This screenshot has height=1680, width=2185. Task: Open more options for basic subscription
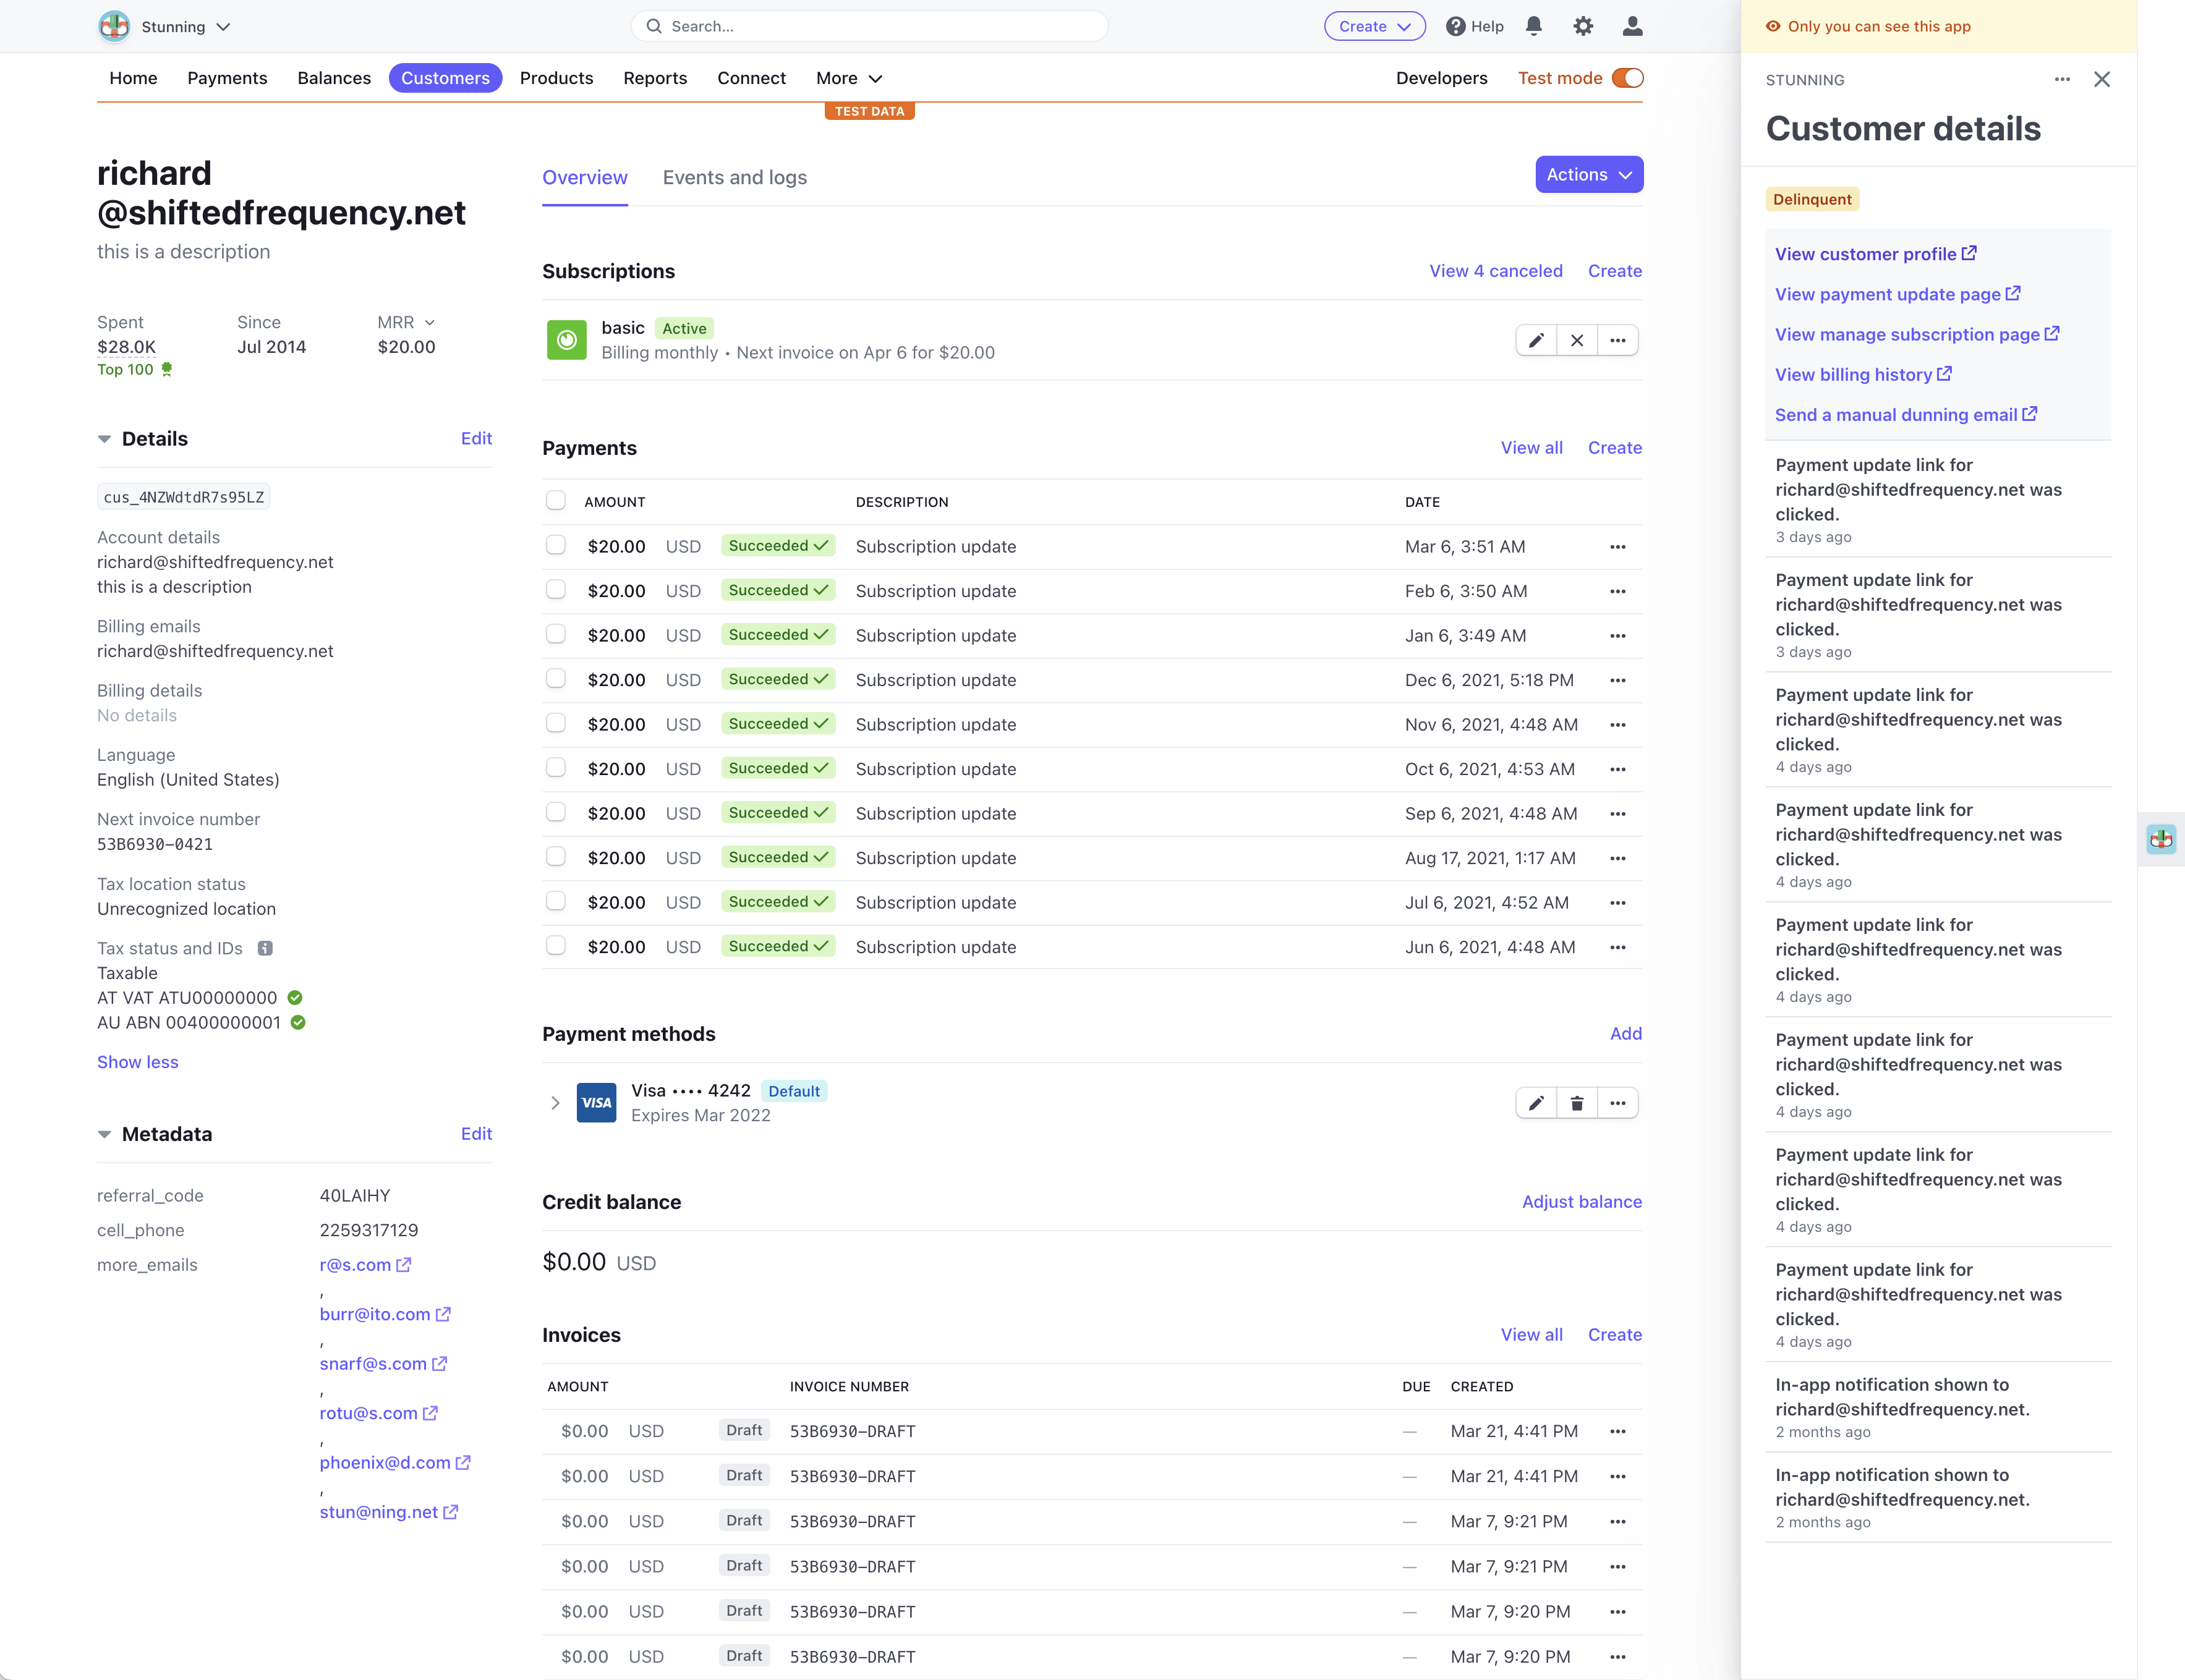click(1618, 340)
